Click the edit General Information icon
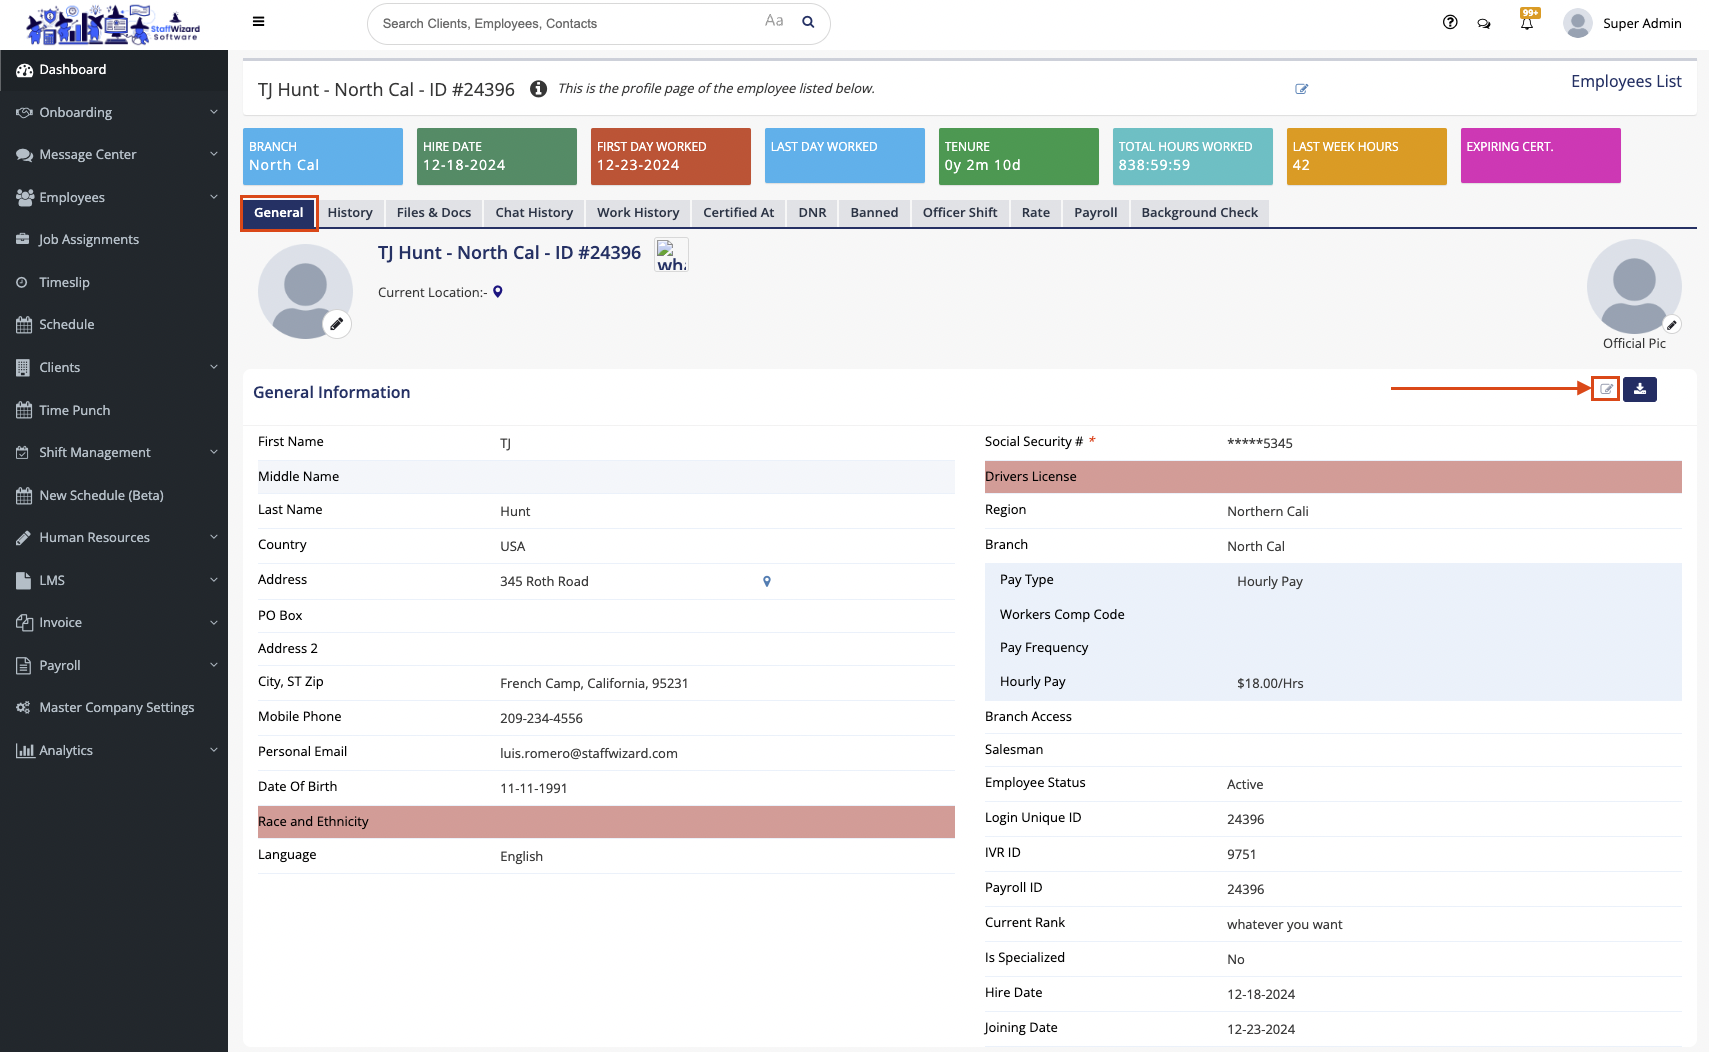The width and height of the screenshot is (1709, 1052). click(1606, 389)
